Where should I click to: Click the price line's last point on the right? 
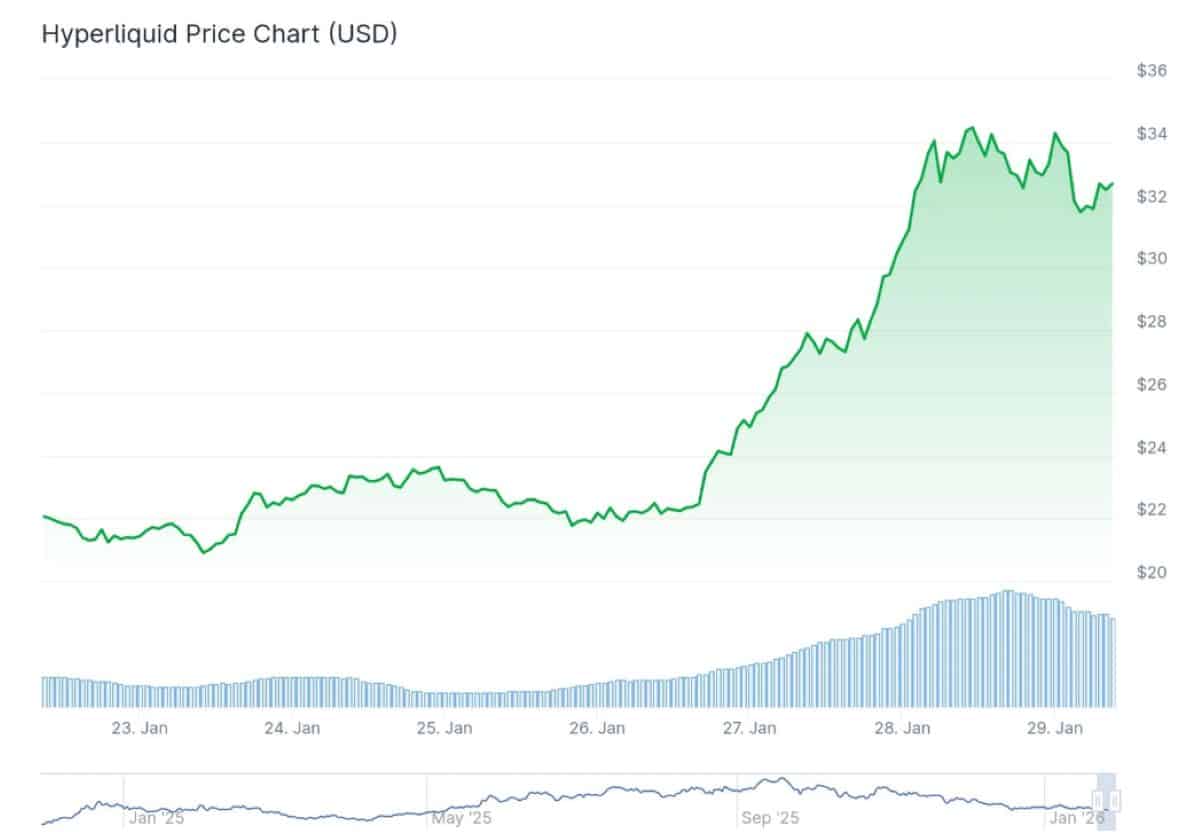tap(1113, 183)
